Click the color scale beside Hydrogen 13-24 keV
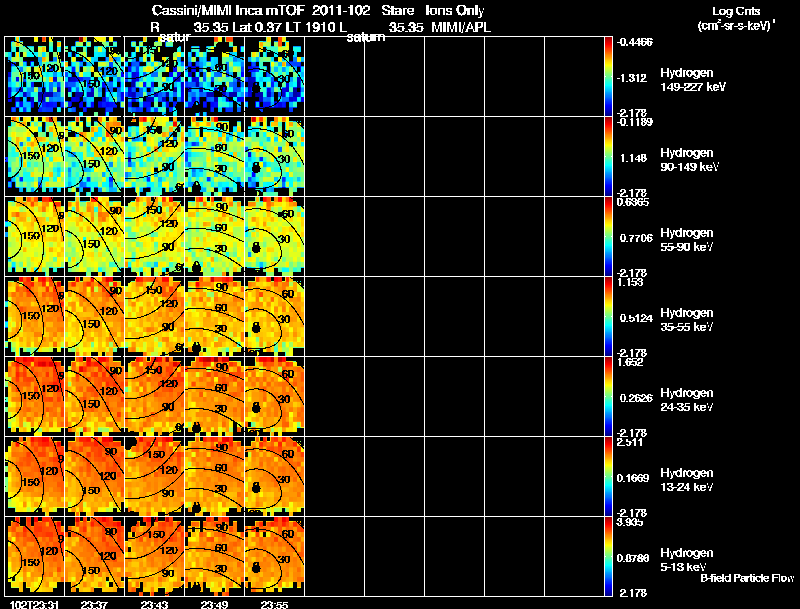 tap(608, 476)
